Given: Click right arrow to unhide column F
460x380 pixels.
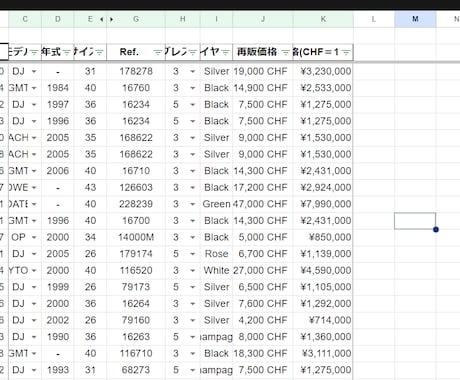Looking at the screenshot, I should [x=111, y=19].
